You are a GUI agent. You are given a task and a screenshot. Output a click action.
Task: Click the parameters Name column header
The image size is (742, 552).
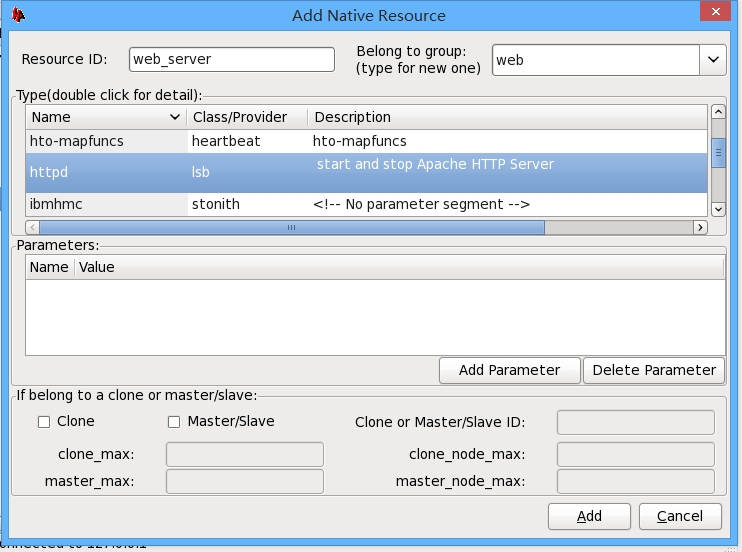click(x=49, y=267)
